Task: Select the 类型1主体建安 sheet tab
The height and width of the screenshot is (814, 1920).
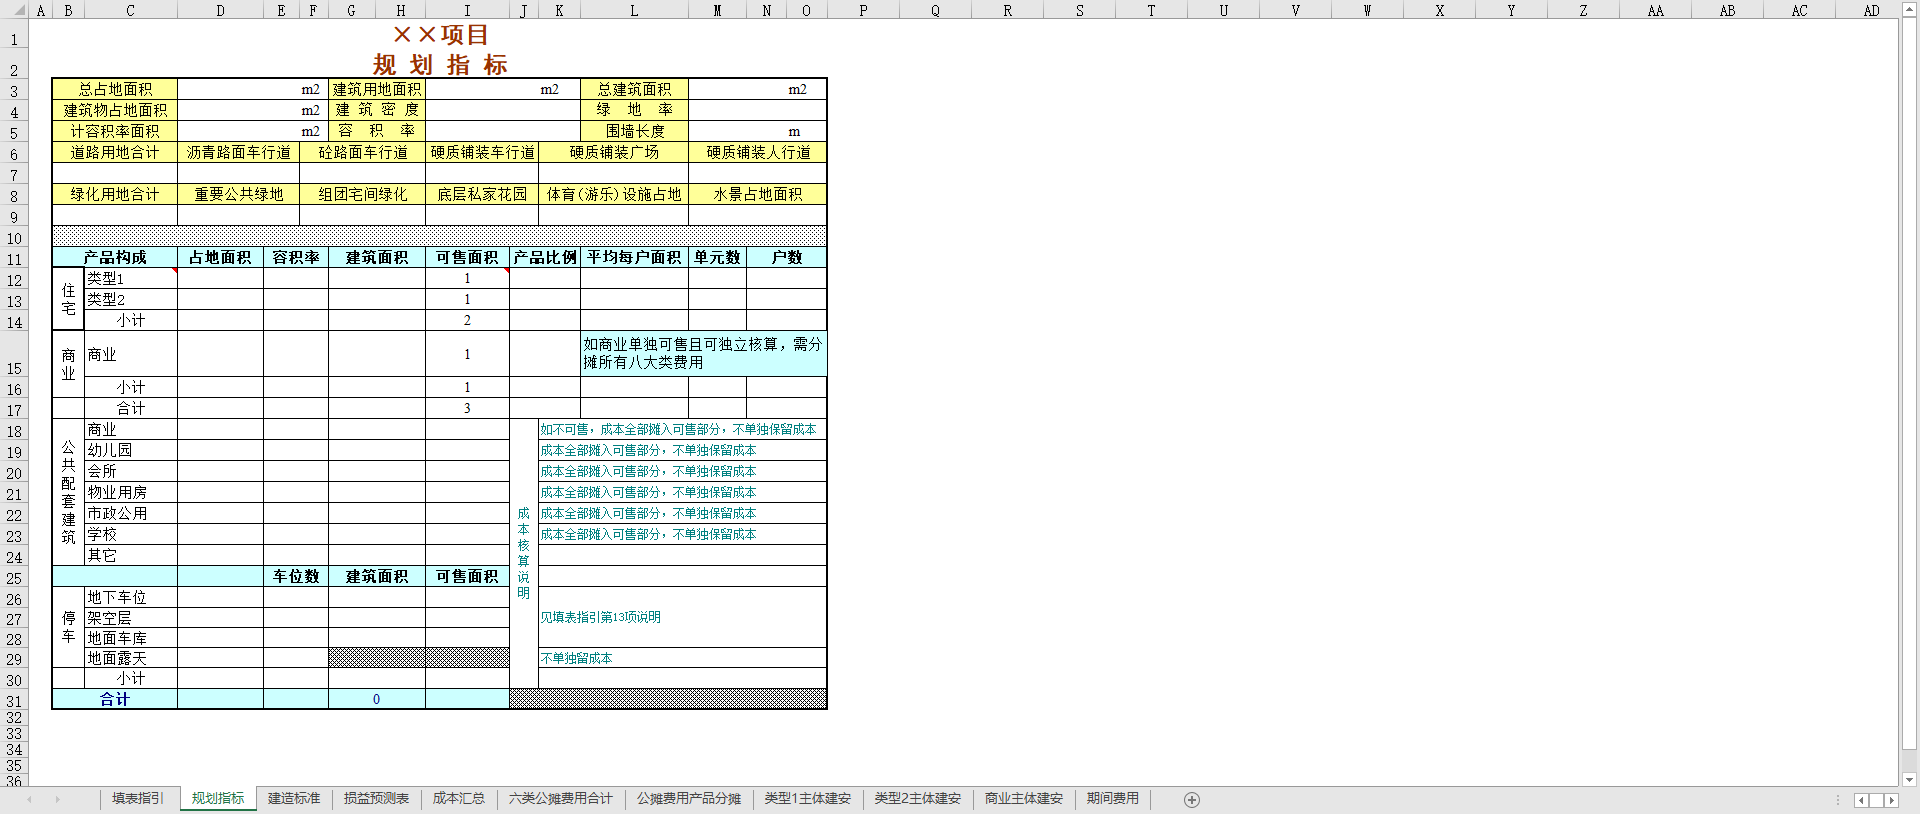Action: click(808, 798)
